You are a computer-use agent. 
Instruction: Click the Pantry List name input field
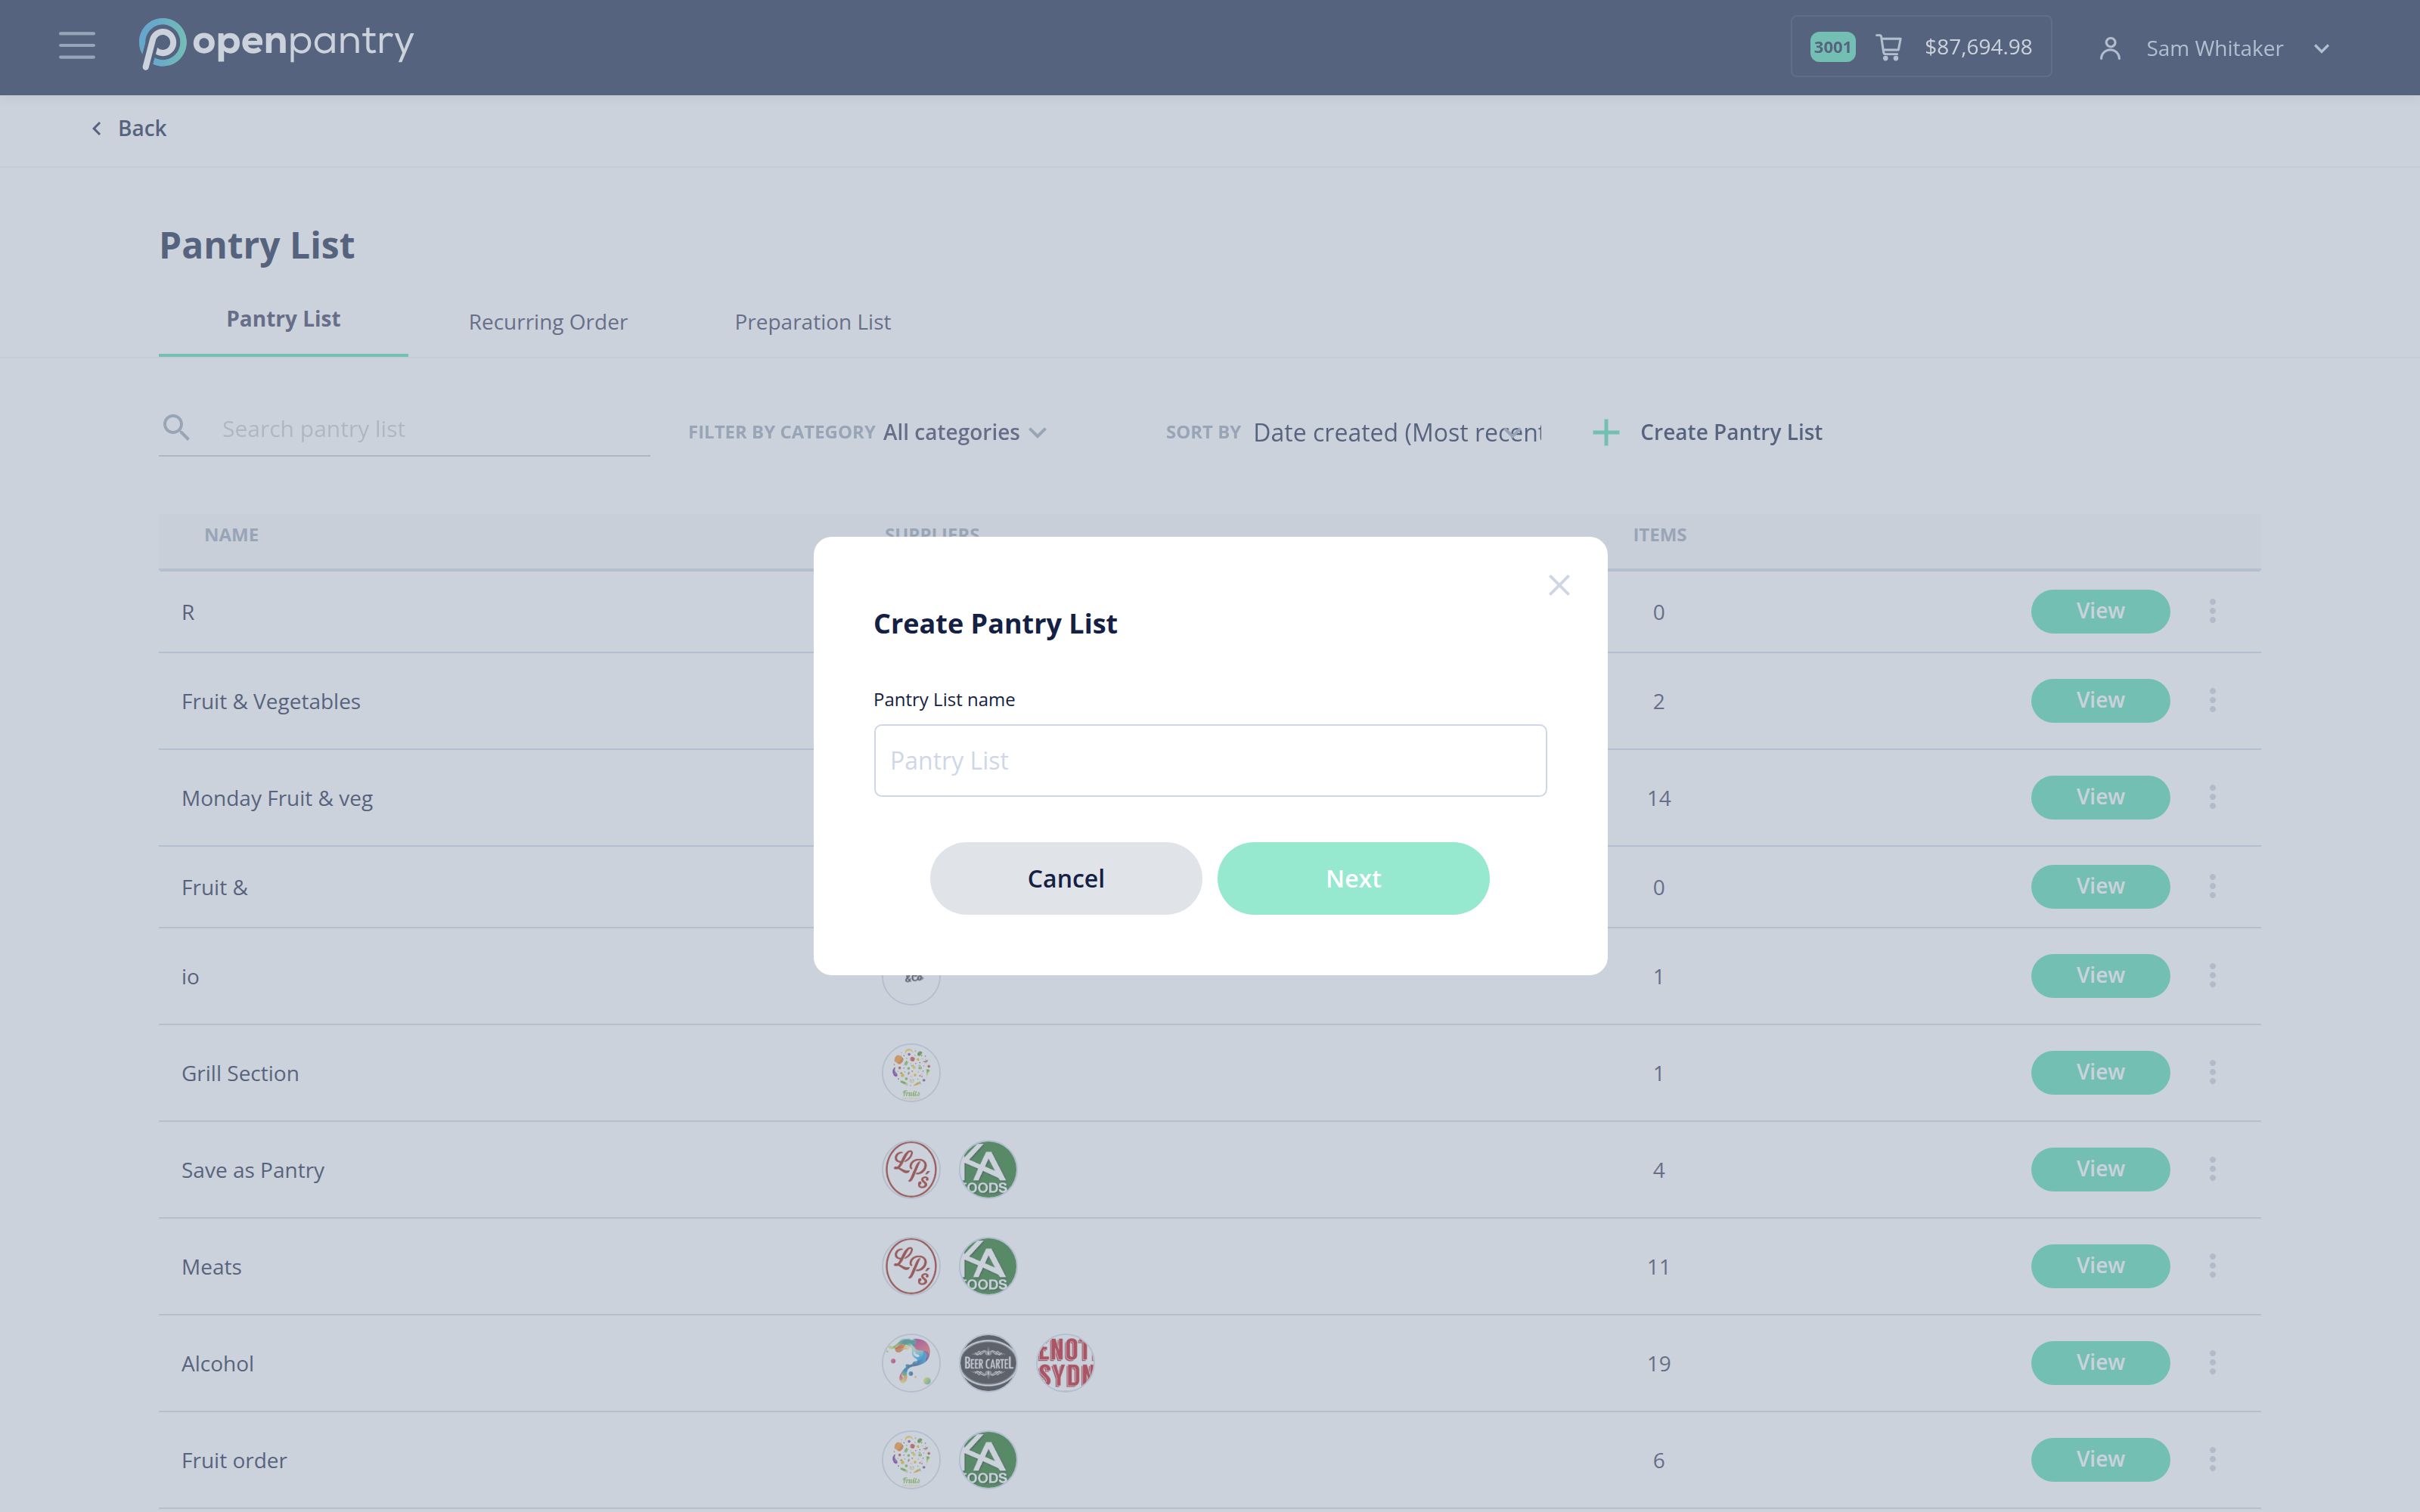tap(1210, 760)
